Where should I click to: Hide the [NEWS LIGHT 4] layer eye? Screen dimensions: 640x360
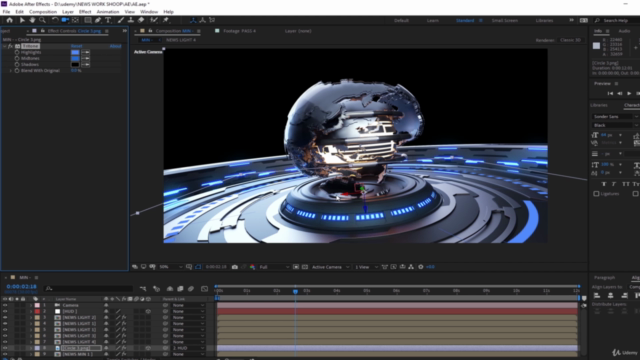point(5,342)
